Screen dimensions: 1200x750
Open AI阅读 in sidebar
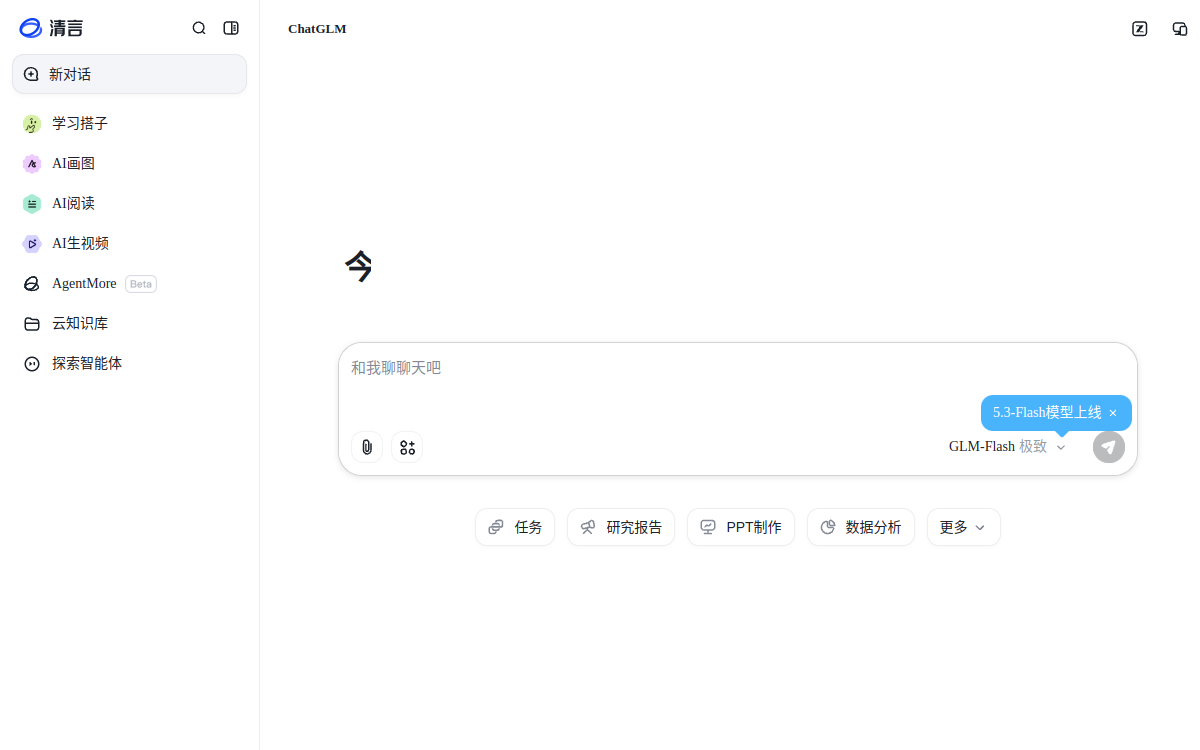(x=129, y=203)
